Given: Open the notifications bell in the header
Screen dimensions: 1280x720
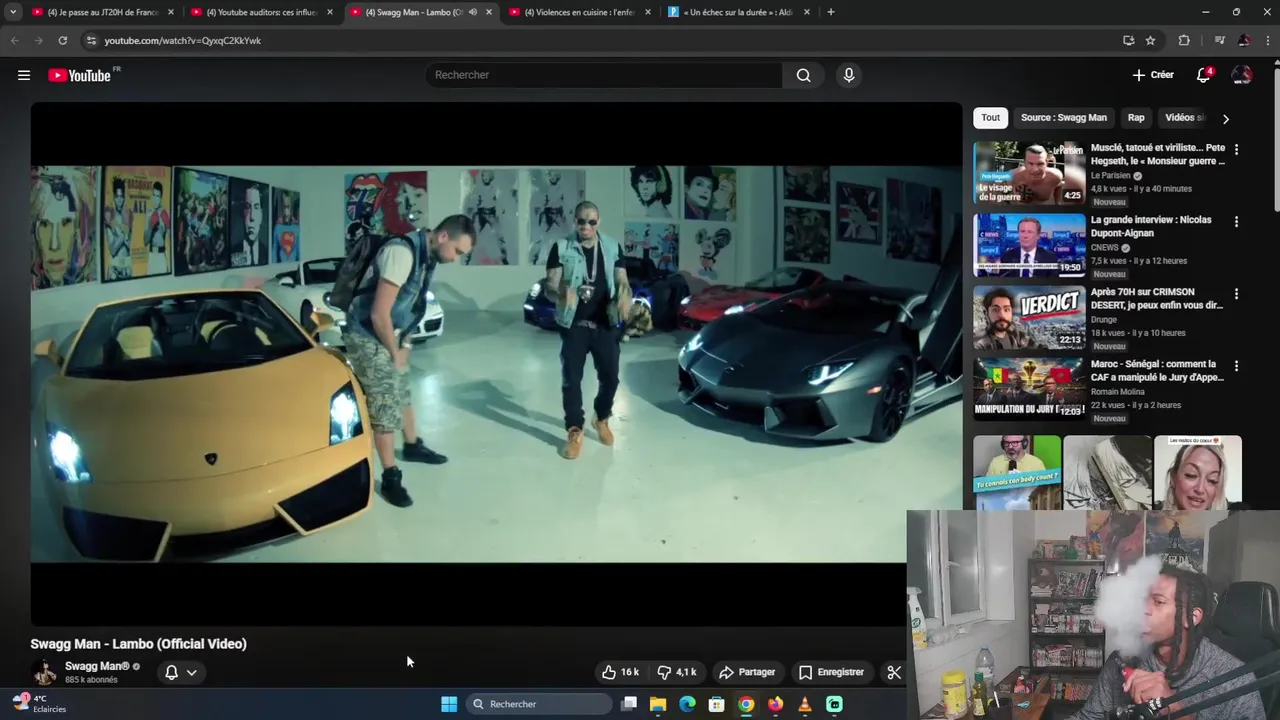Looking at the screenshot, I should tap(1204, 75).
